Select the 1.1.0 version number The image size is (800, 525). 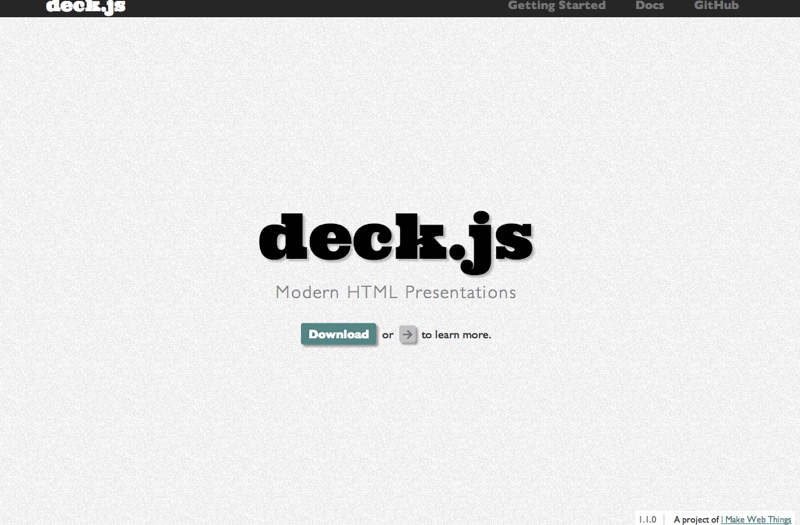click(x=647, y=519)
